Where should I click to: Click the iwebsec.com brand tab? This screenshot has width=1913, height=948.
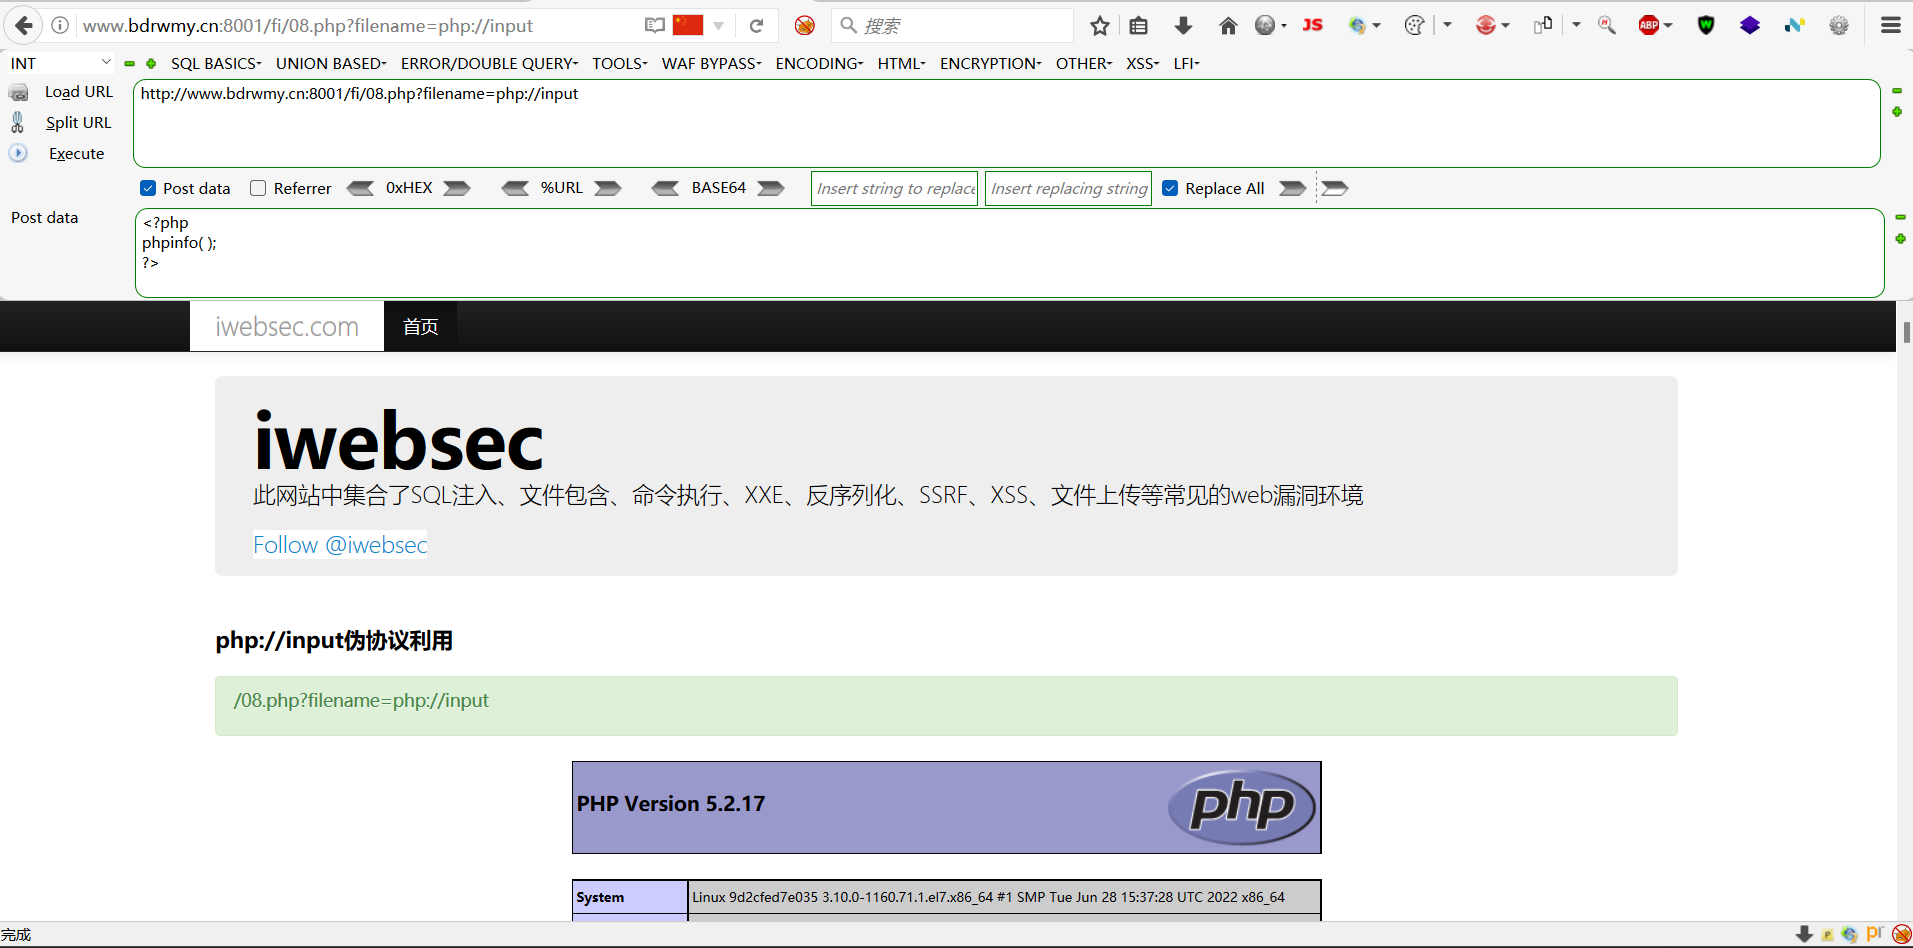coord(287,326)
